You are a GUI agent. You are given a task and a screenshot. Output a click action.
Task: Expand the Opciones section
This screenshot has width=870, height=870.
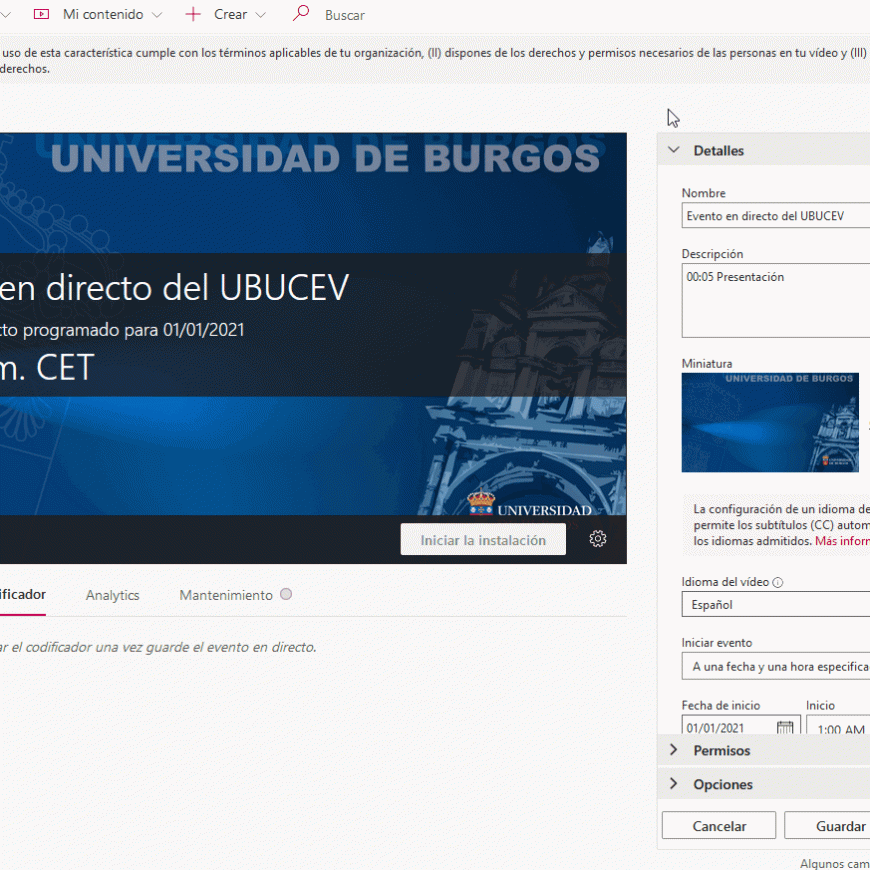click(763, 785)
